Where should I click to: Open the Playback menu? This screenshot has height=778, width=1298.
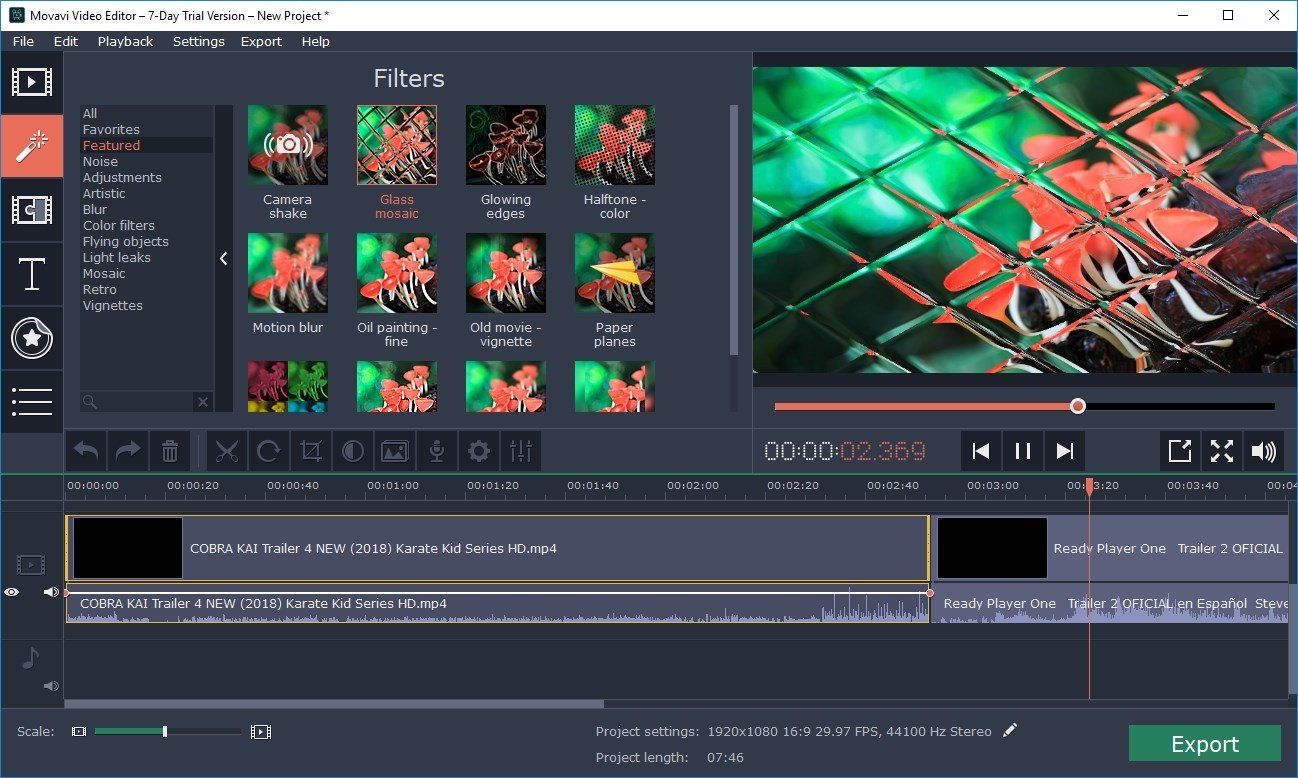pos(125,41)
